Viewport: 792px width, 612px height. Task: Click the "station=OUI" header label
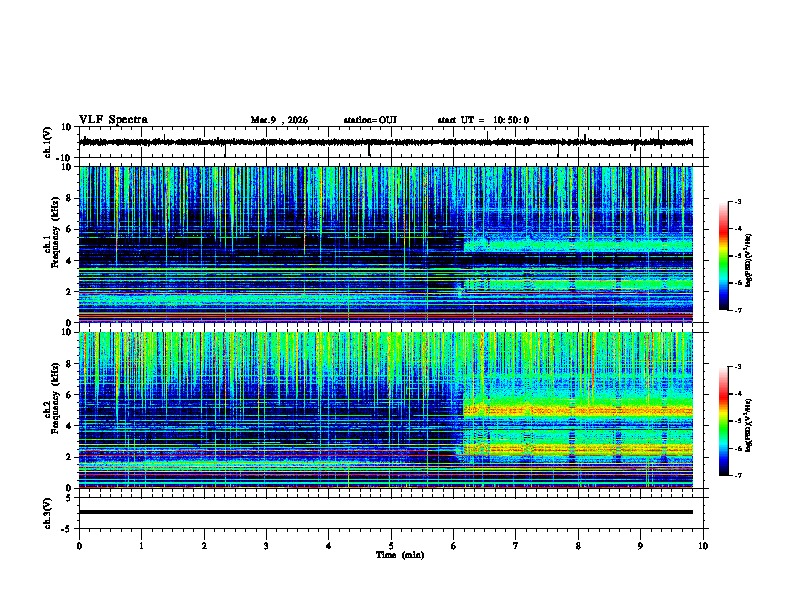pos(370,120)
